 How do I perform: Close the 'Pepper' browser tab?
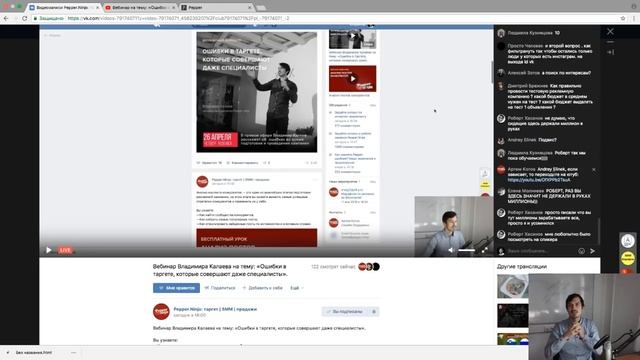pyautogui.click(x=249, y=7)
